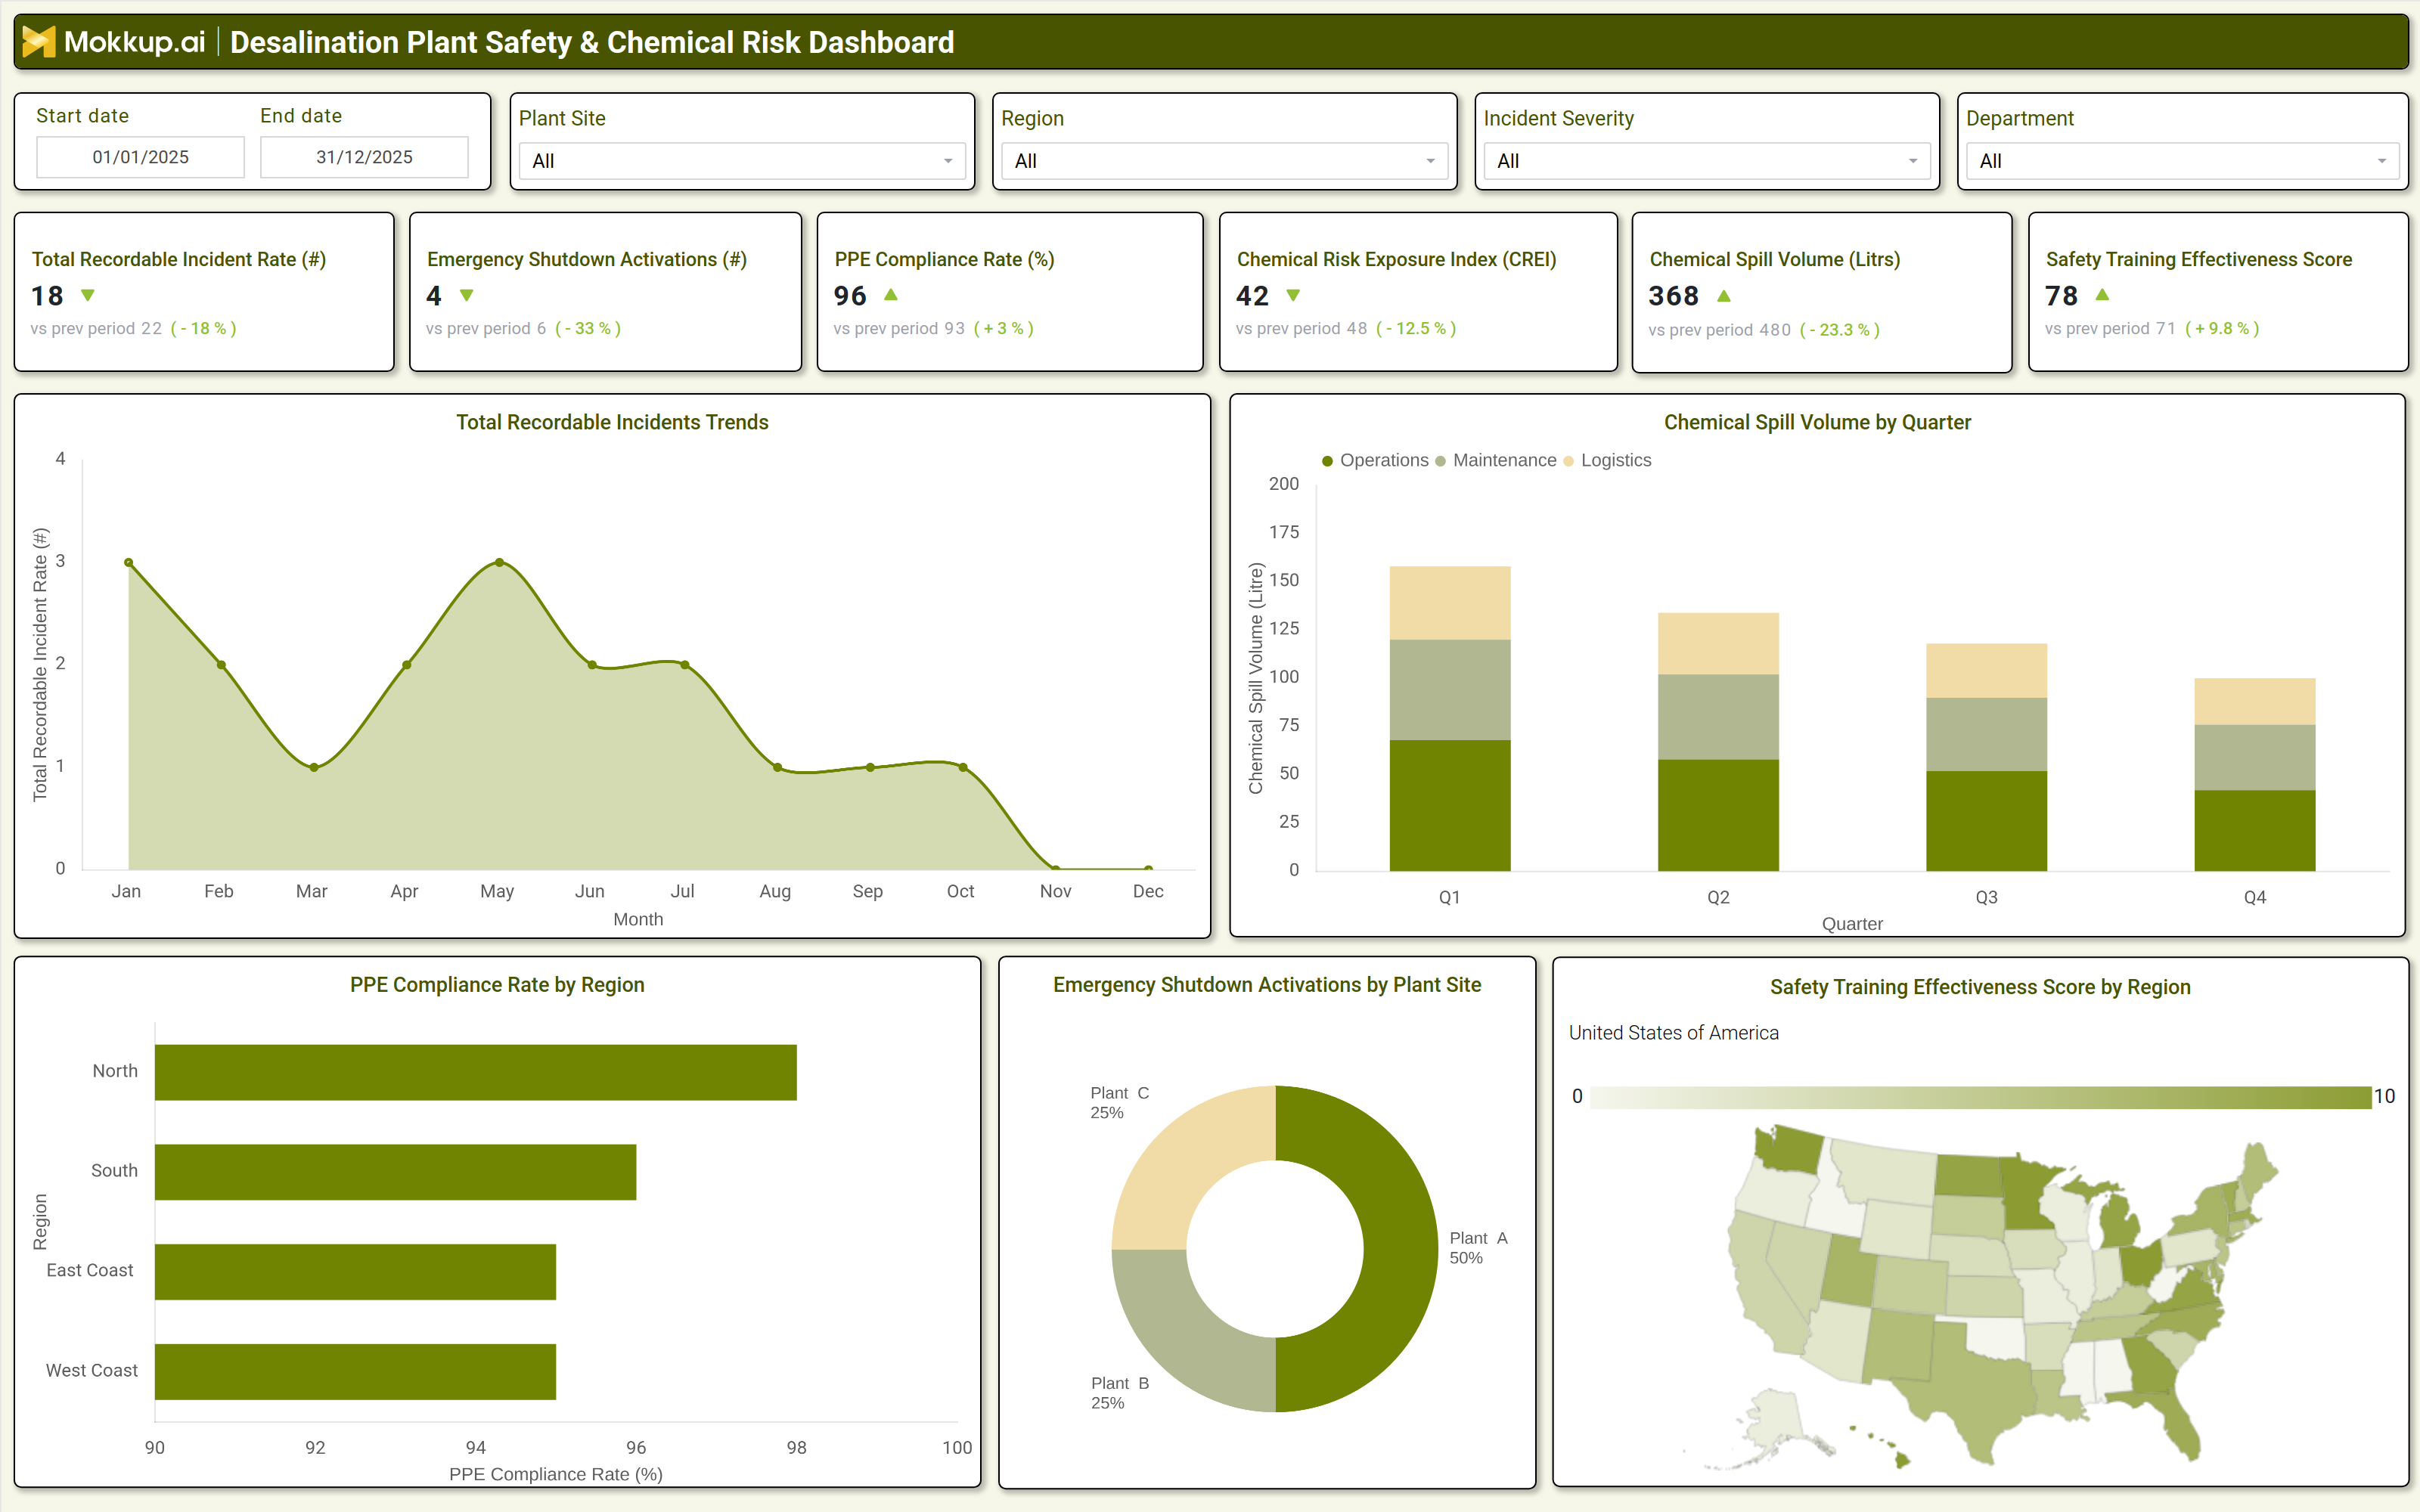Click the Start date field 01/01/2025
The image size is (2420, 1512).
[x=140, y=157]
